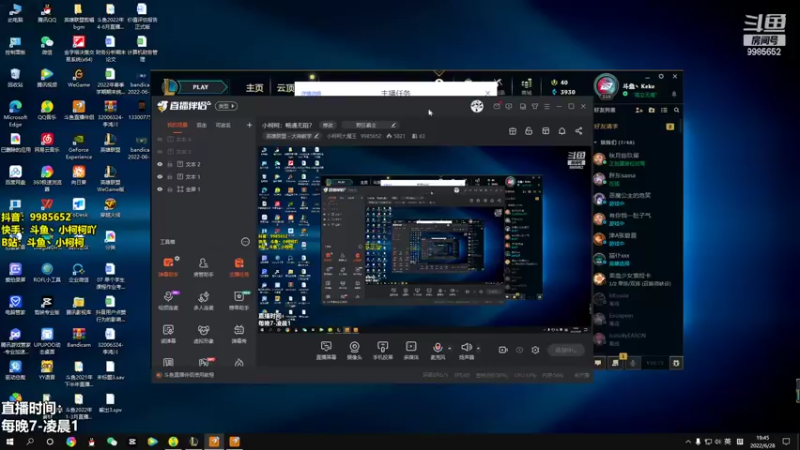Hide the 全屏 1 layer with eye icon

[160, 189]
